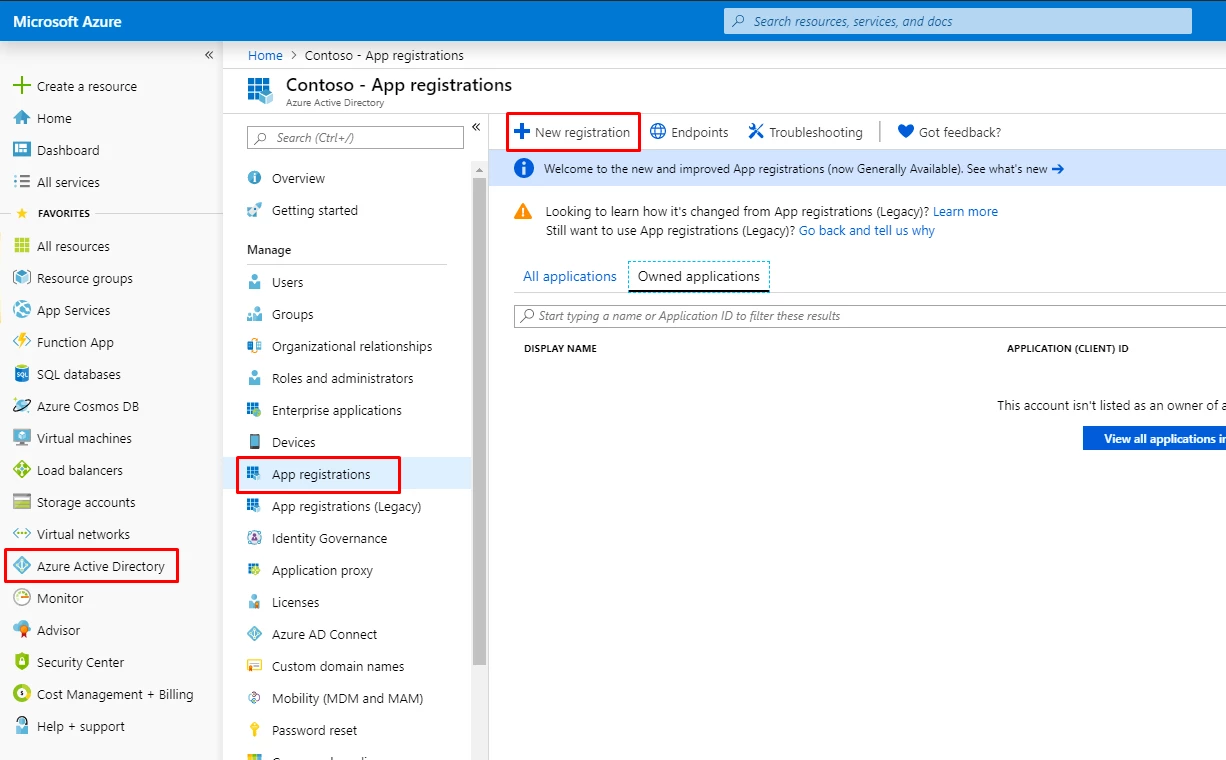This screenshot has width=1226, height=760.
Task: Click the Home breadcrumb link
Action: coord(265,55)
